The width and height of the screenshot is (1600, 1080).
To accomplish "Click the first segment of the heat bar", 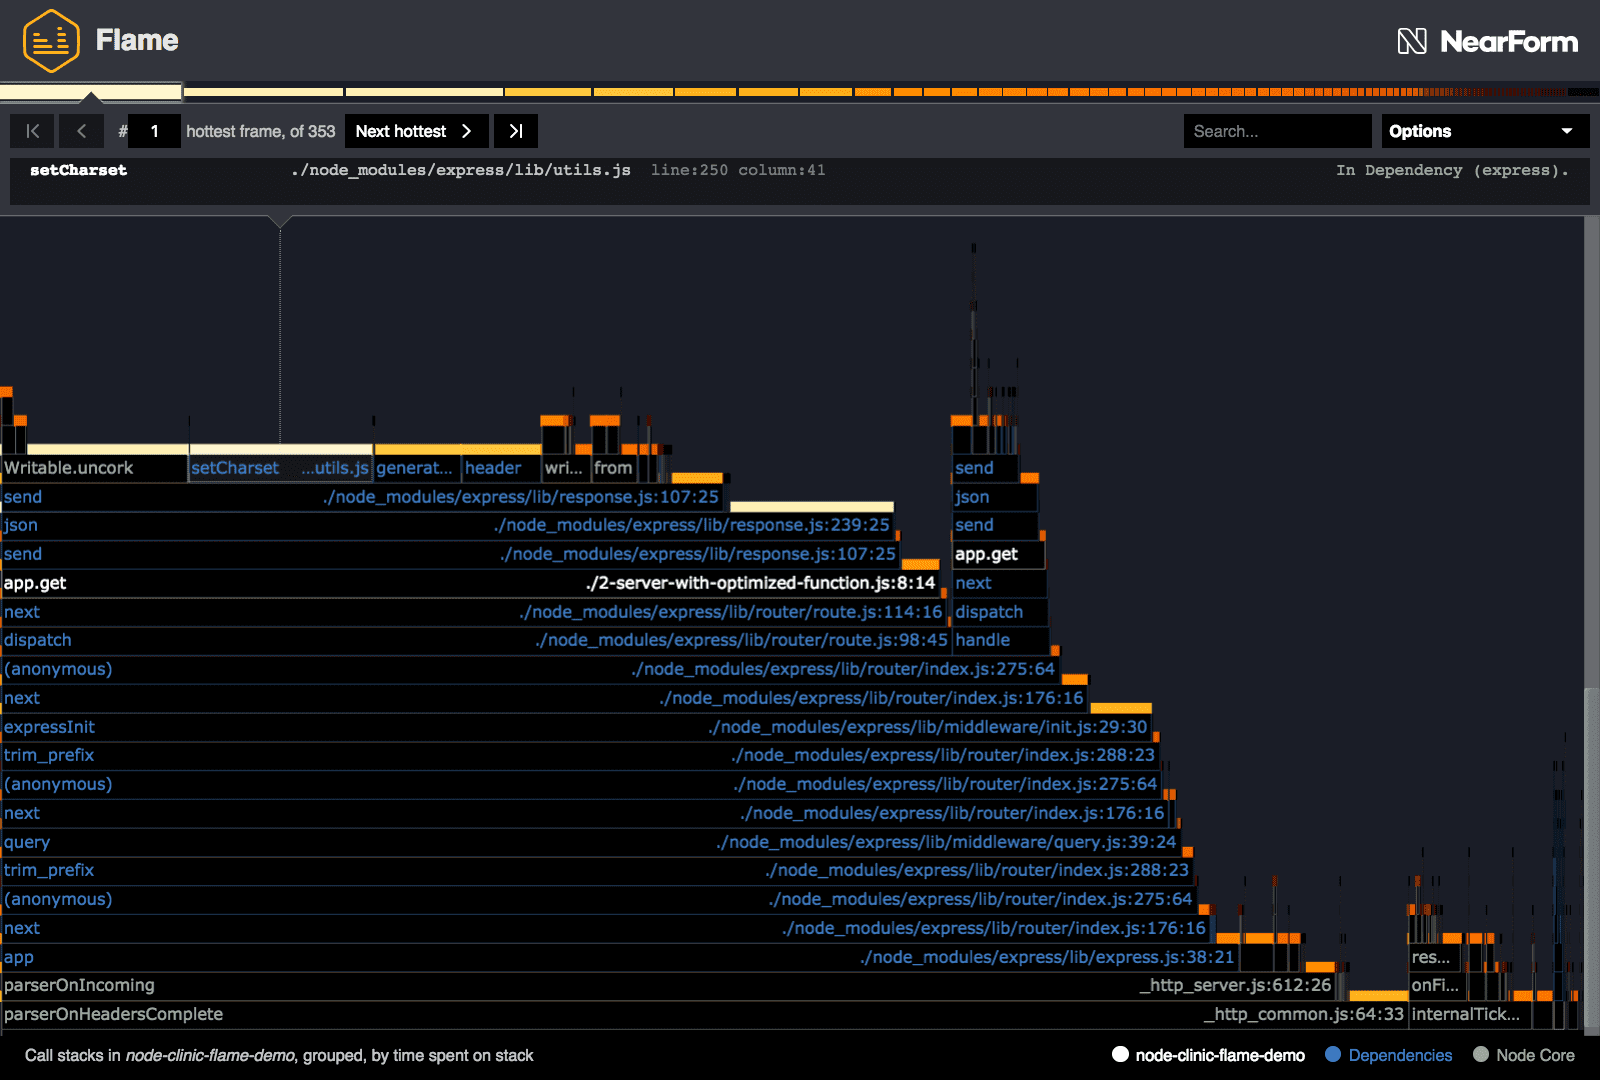I will click(90, 92).
